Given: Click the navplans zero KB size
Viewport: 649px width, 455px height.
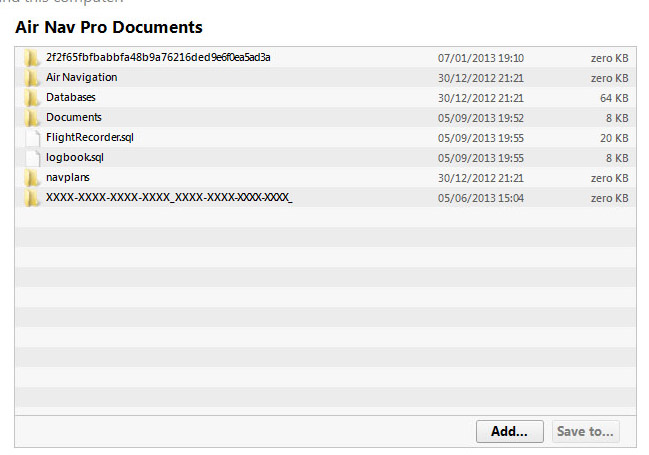Looking at the screenshot, I should [x=610, y=178].
